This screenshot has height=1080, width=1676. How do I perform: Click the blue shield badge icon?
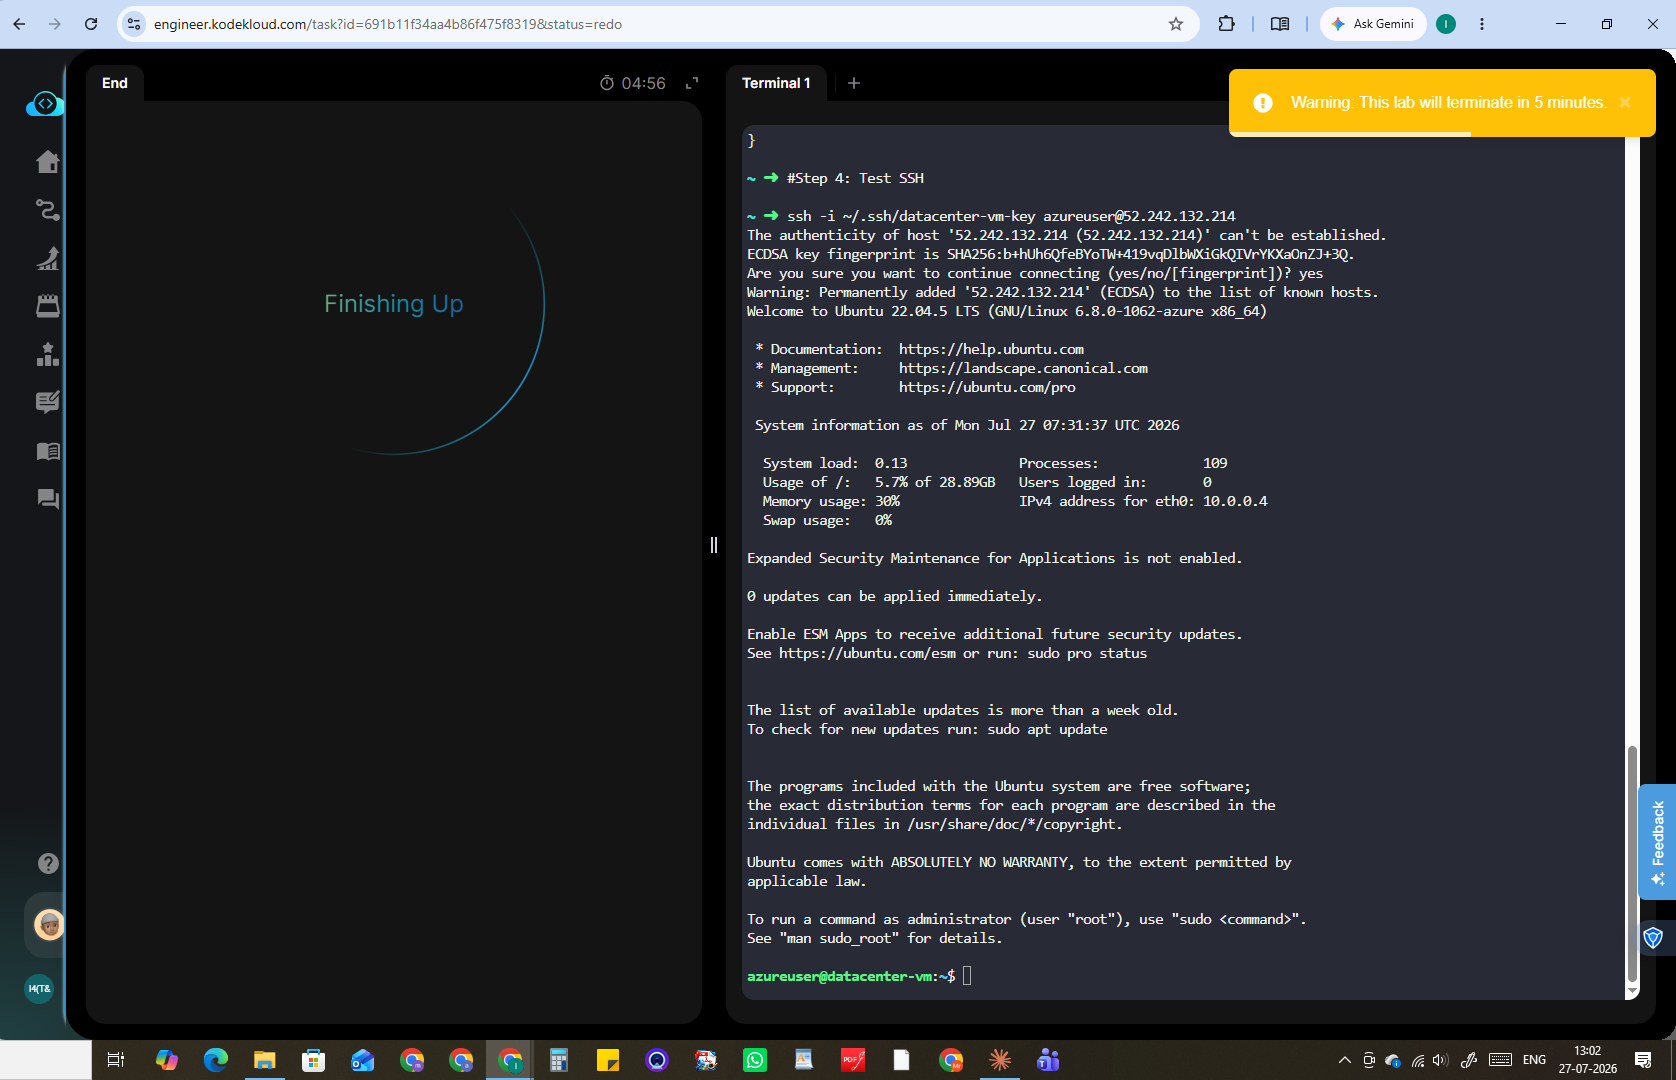(1653, 937)
